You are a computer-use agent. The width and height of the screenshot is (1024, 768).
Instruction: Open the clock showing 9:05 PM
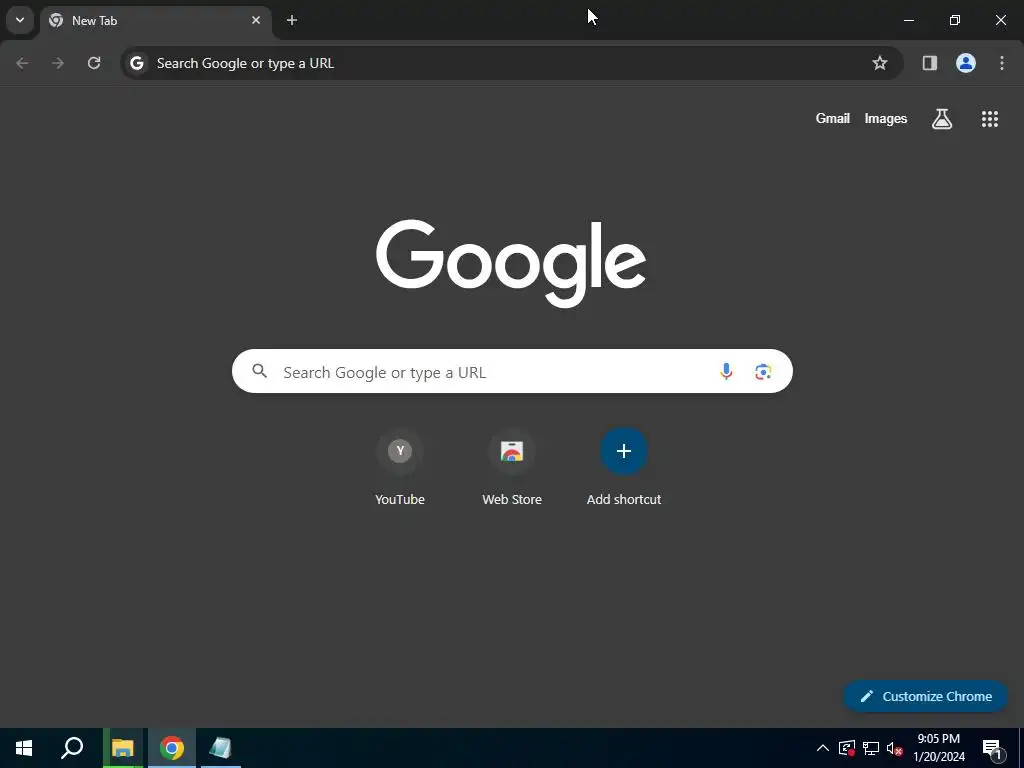coord(938,748)
